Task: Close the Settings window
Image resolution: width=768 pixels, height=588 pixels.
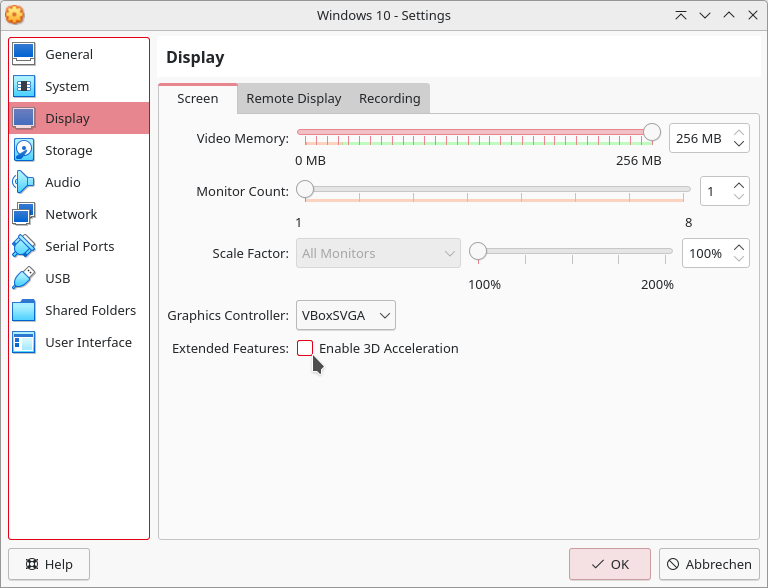Action: [753, 15]
